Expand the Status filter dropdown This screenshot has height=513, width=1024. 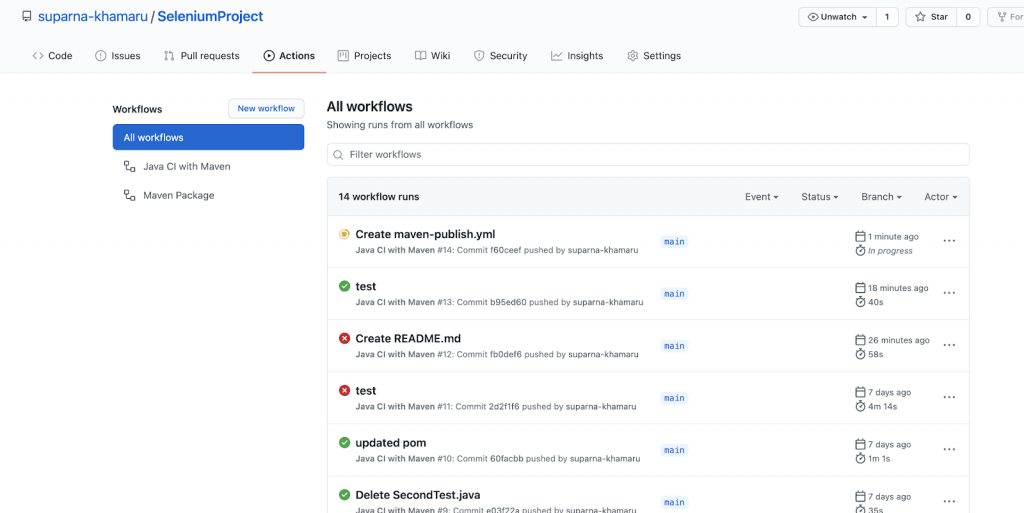pos(819,197)
